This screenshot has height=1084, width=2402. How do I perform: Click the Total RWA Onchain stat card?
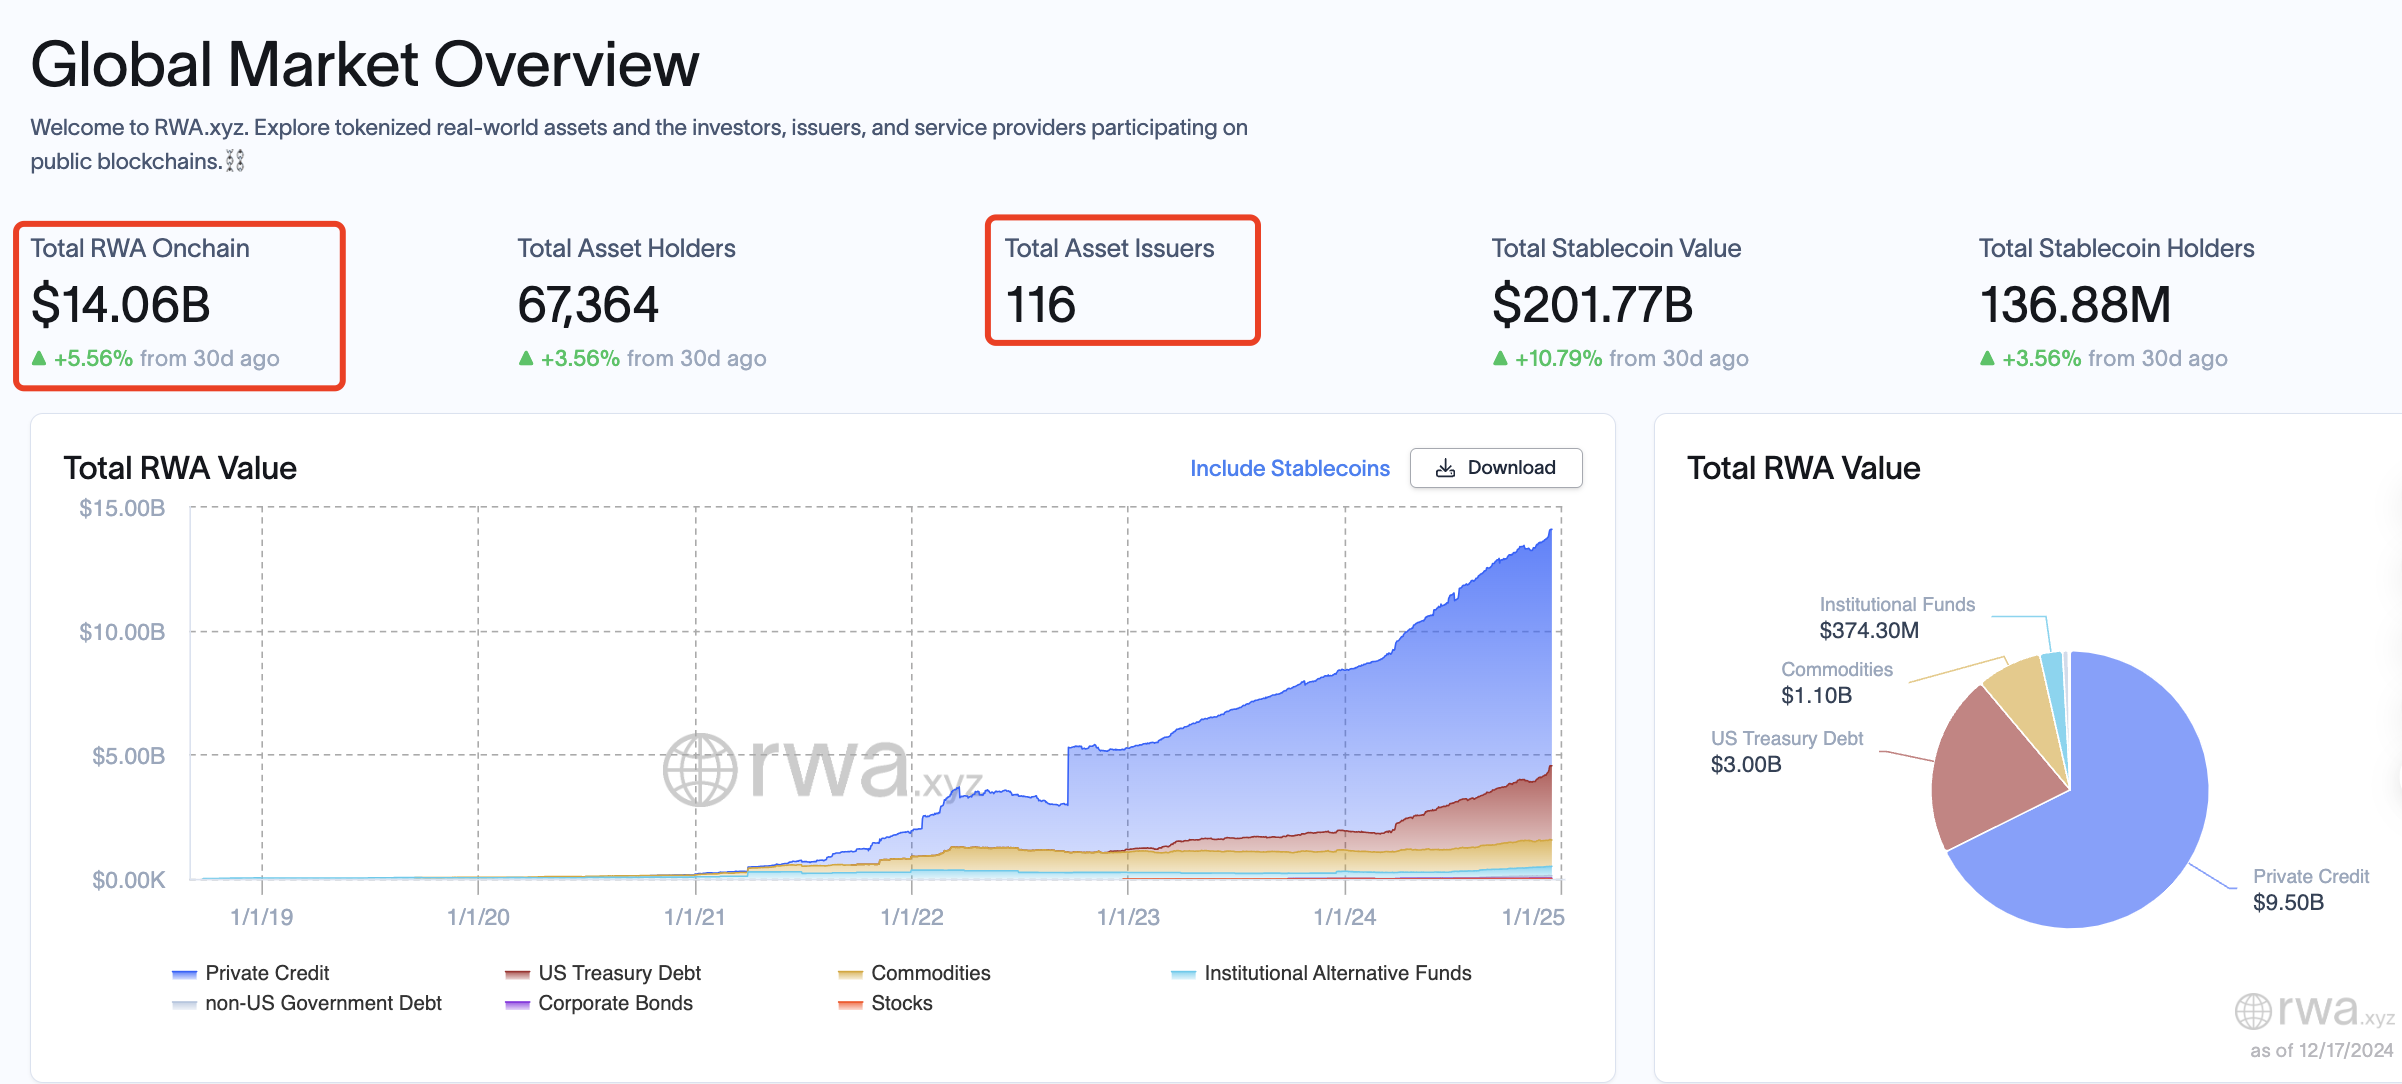click(180, 305)
